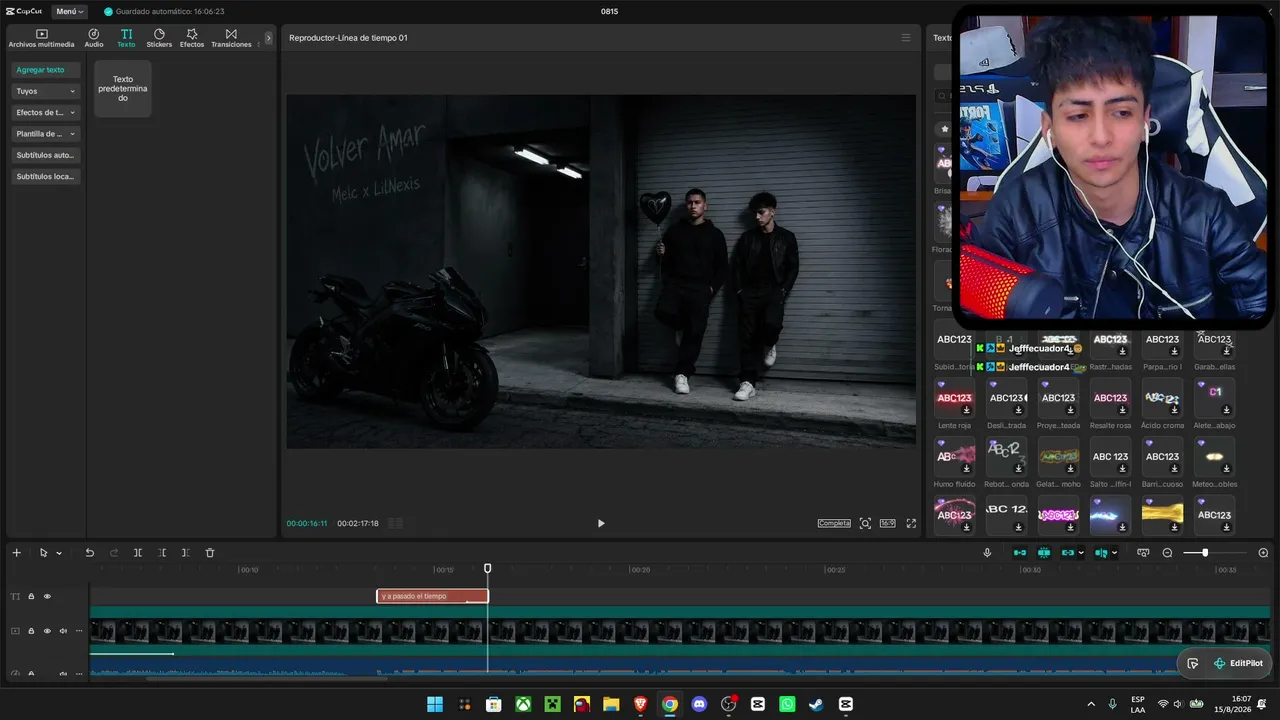The height and width of the screenshot is (720, 1280).
Task: Open the Stickers tab
Action: tap(159, 38)
